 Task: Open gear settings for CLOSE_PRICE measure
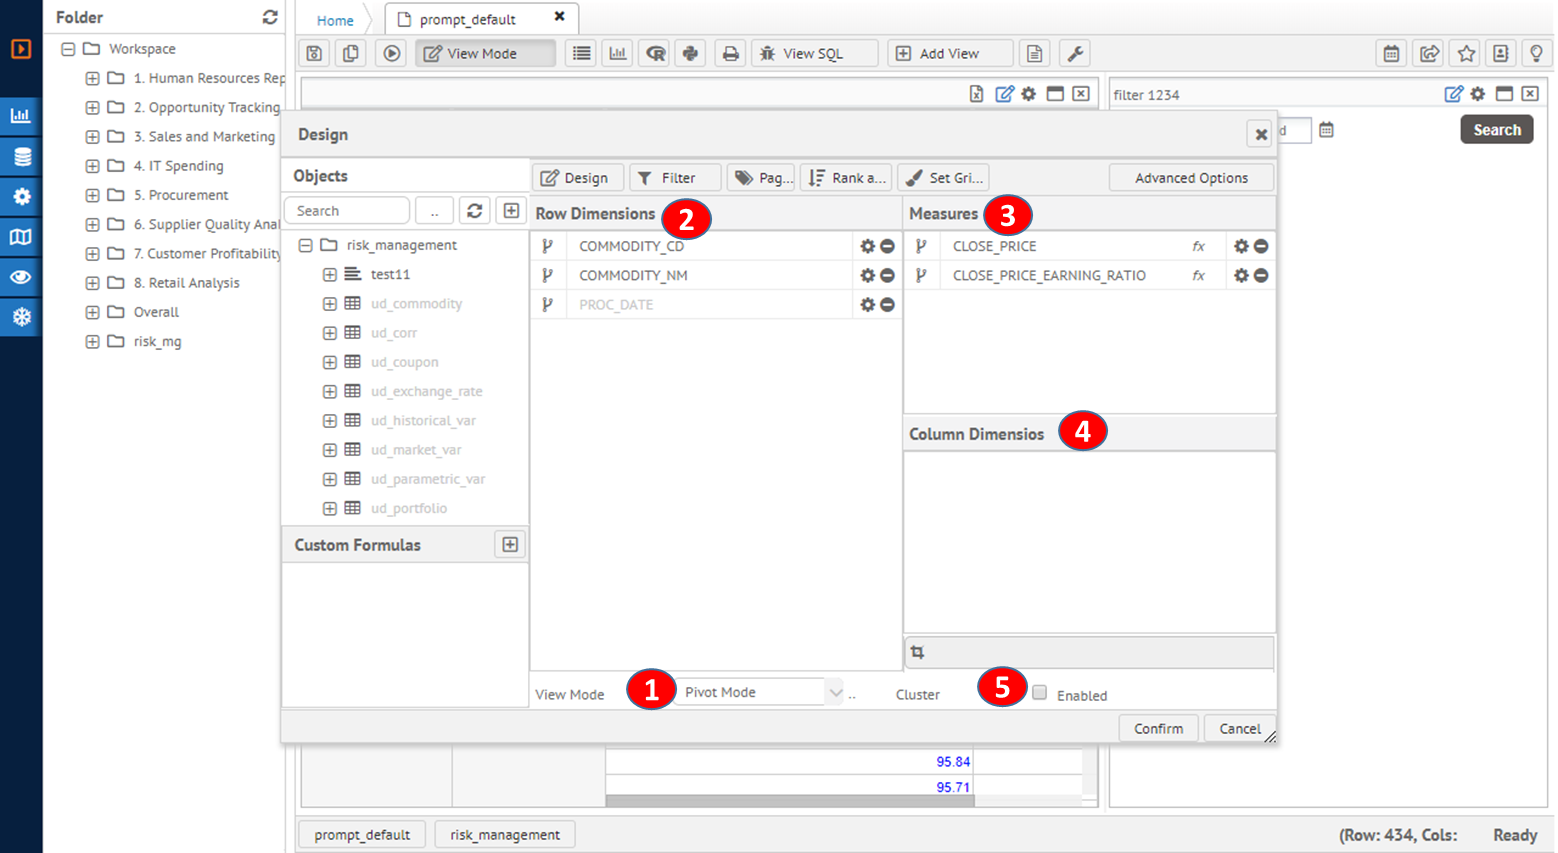(x=1241, y=246)
